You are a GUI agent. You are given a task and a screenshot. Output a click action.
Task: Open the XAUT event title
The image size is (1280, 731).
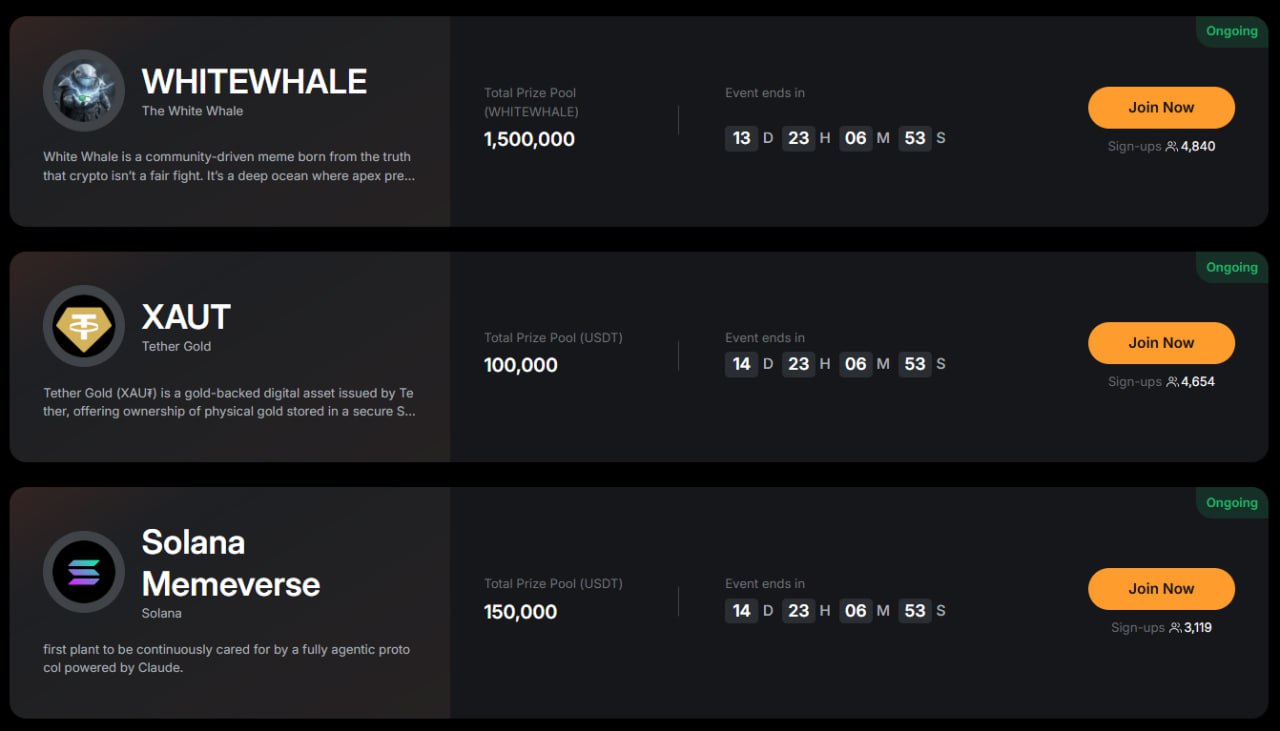point(186,317)
